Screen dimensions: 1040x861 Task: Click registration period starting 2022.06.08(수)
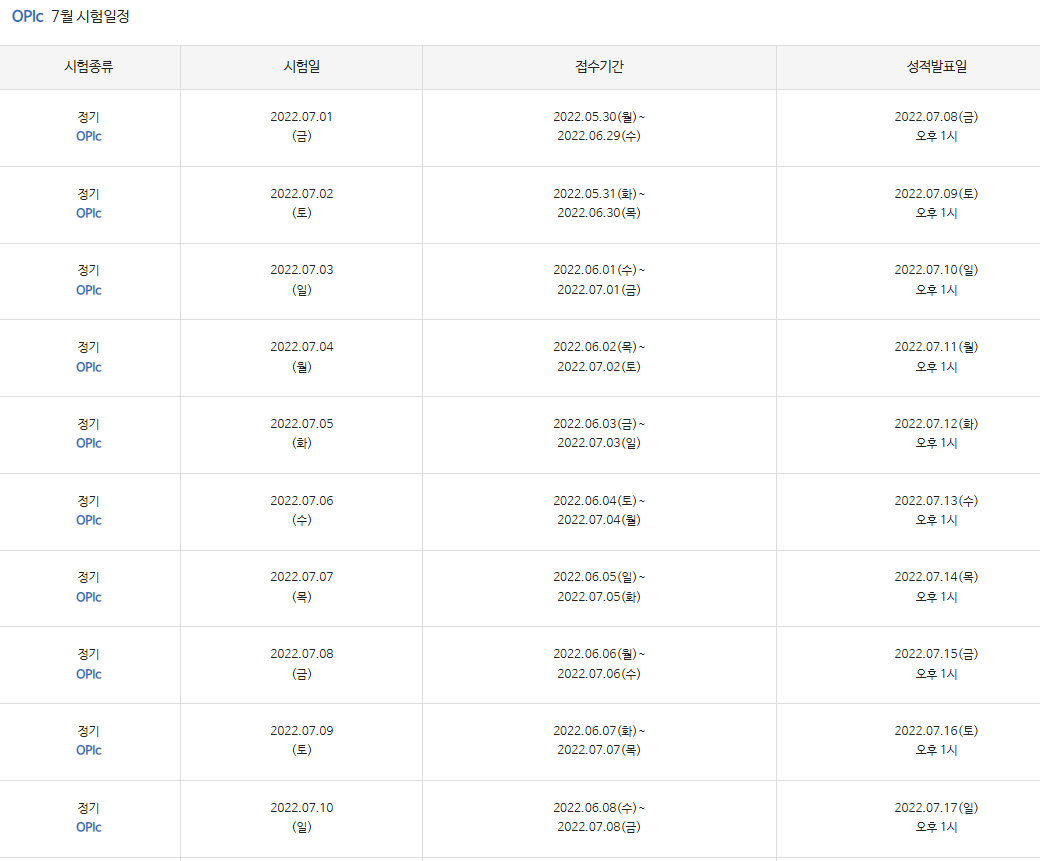coord(599,817)
